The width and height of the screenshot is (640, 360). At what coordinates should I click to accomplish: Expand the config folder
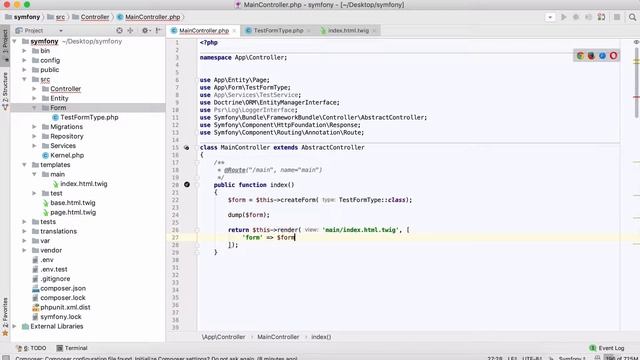[x=24, y=60]
